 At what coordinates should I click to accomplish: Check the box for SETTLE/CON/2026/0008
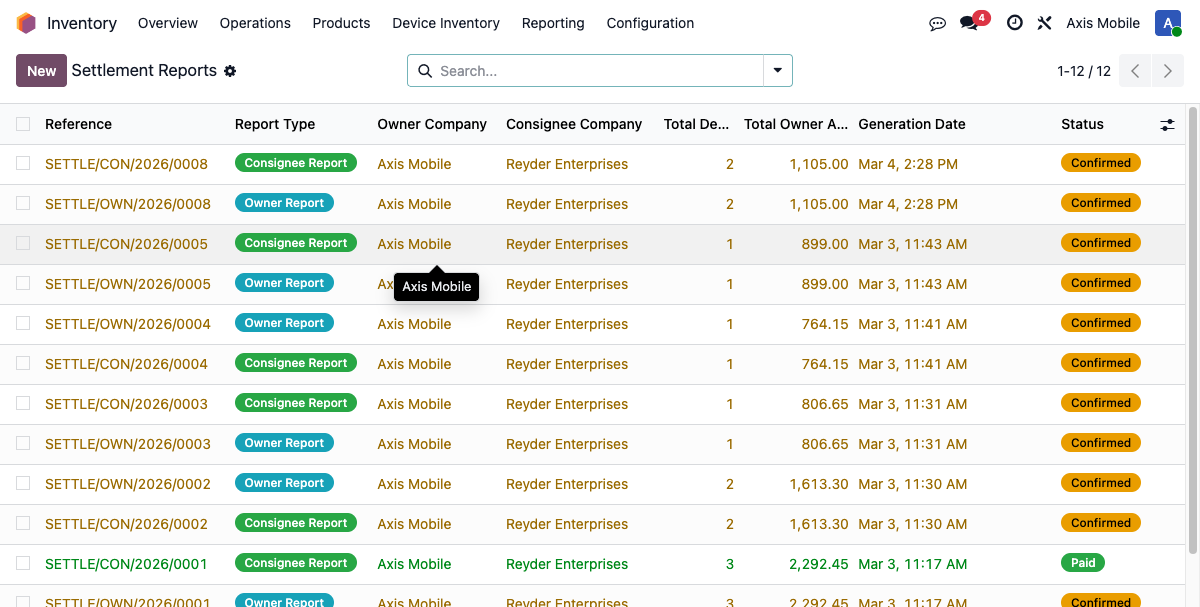coord(23,163)
